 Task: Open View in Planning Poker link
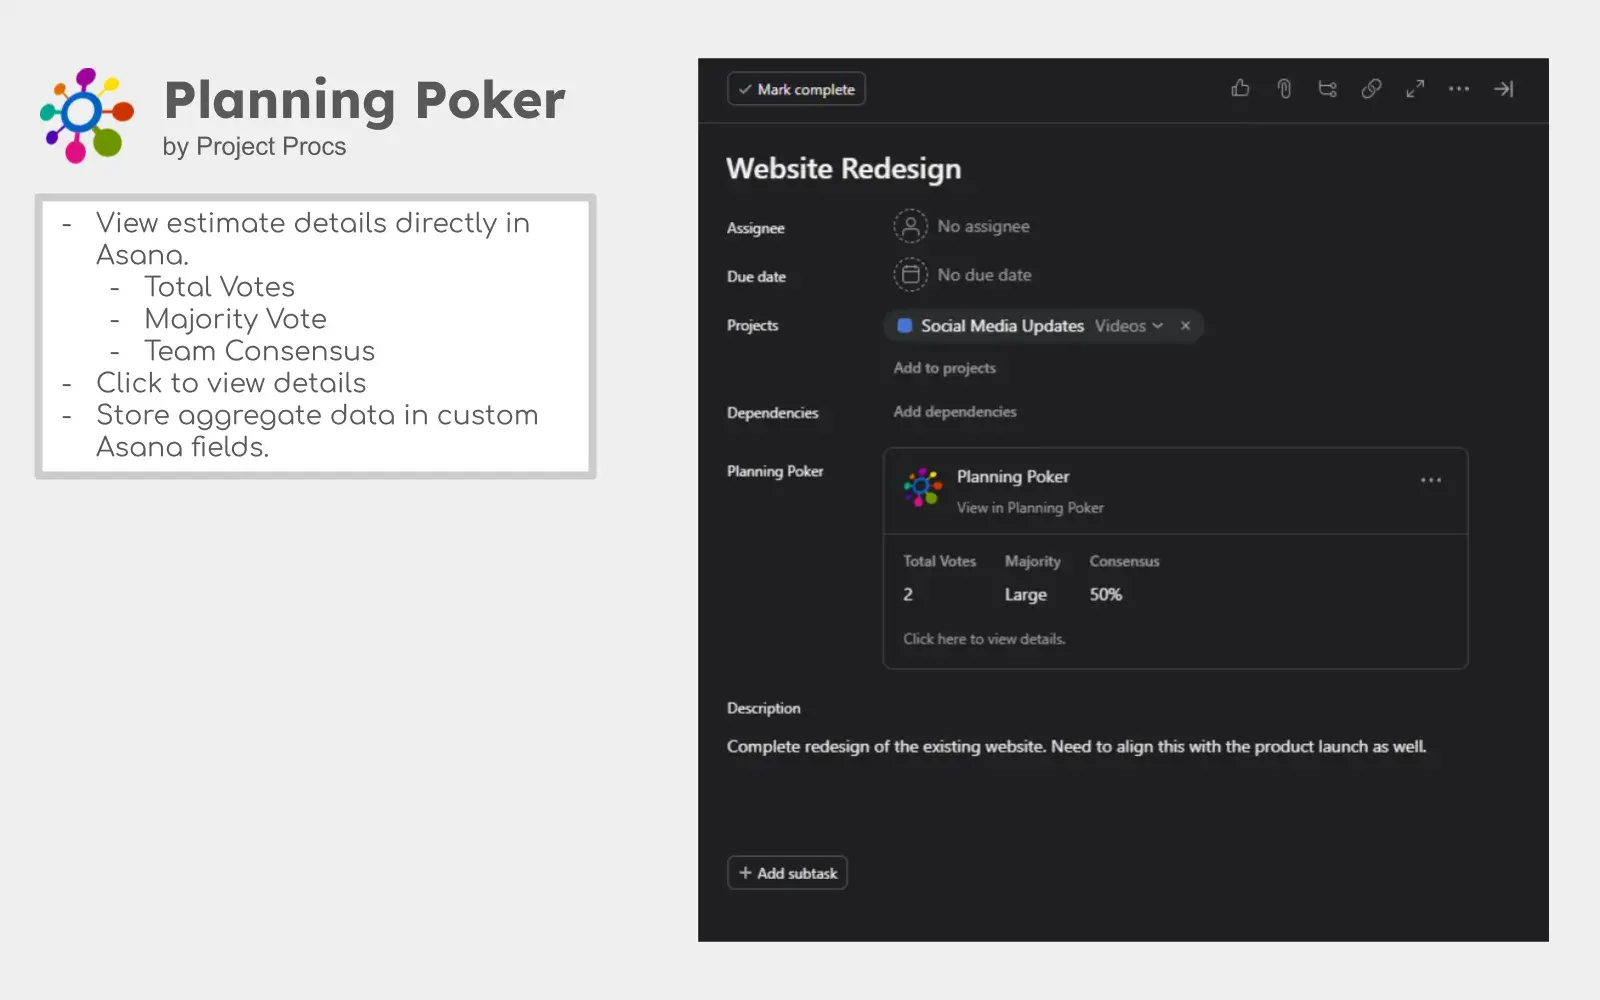point(1029,508)
